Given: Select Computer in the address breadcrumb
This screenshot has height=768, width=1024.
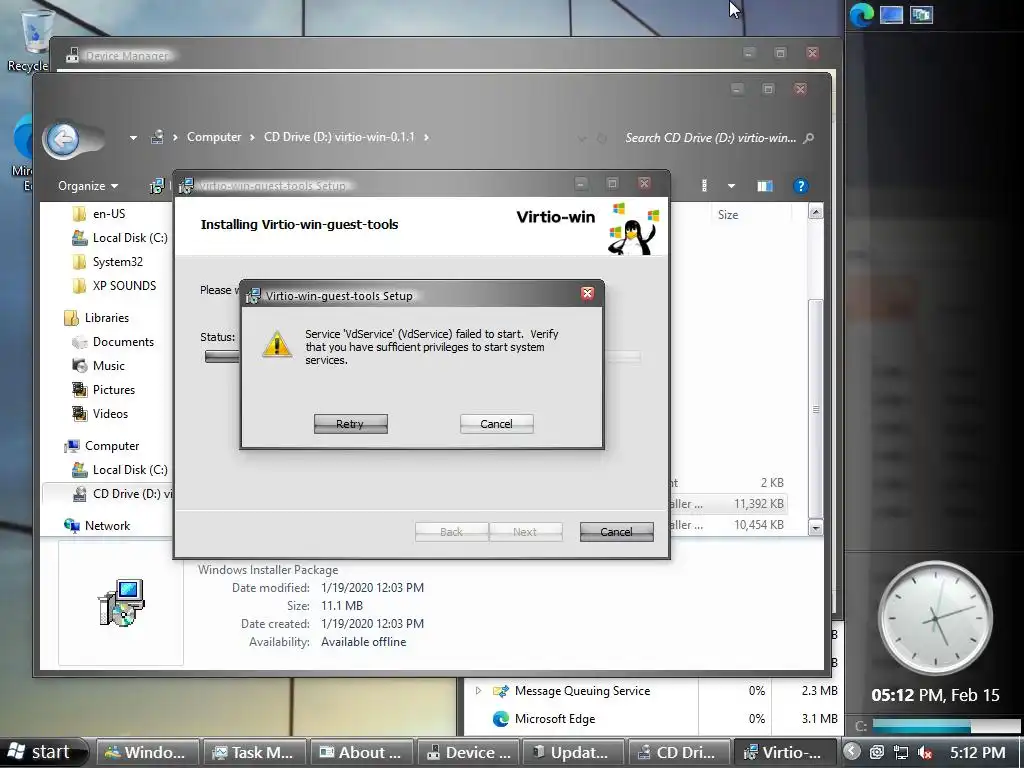Looking at the screenshot, I should tap(214, 137).
